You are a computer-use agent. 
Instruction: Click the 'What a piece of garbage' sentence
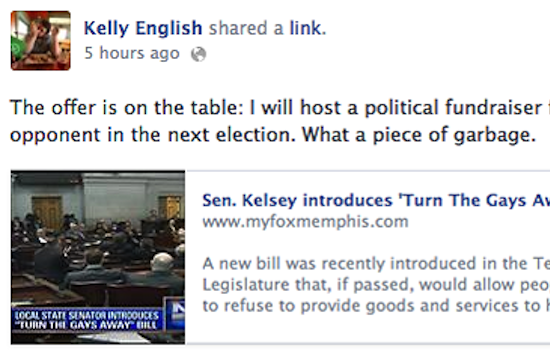click(x=419, y=135)
